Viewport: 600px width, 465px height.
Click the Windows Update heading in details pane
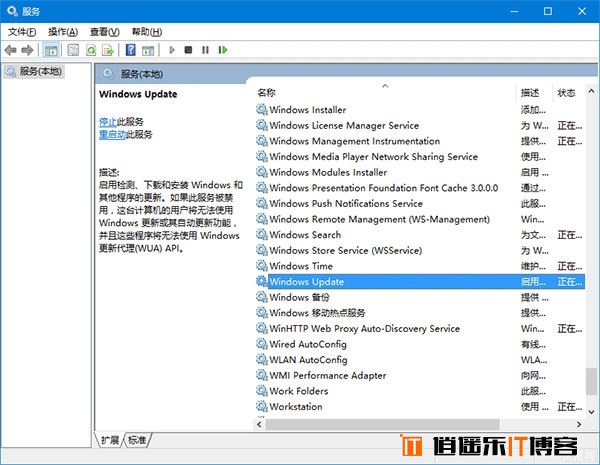coord(138,94)
